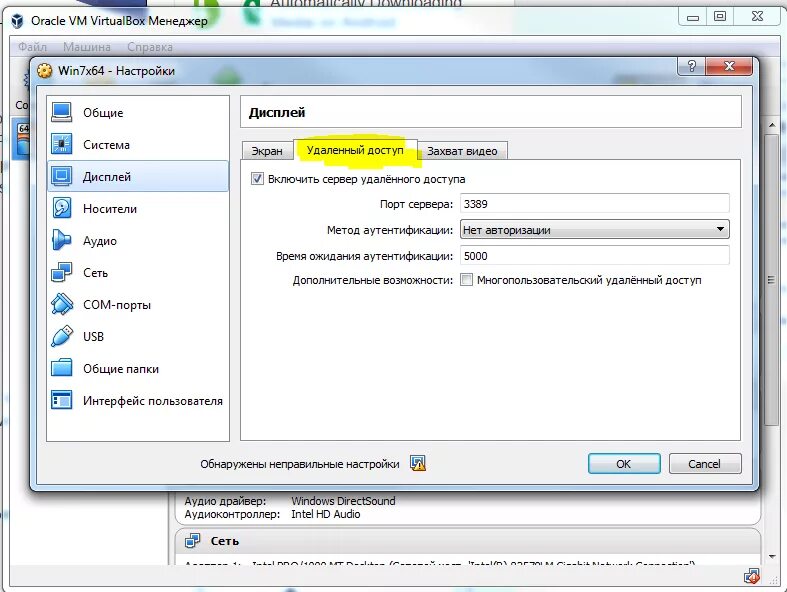Select the COM-порты connector icon
This screenshot has width=787, height=592.
(62, 304)
